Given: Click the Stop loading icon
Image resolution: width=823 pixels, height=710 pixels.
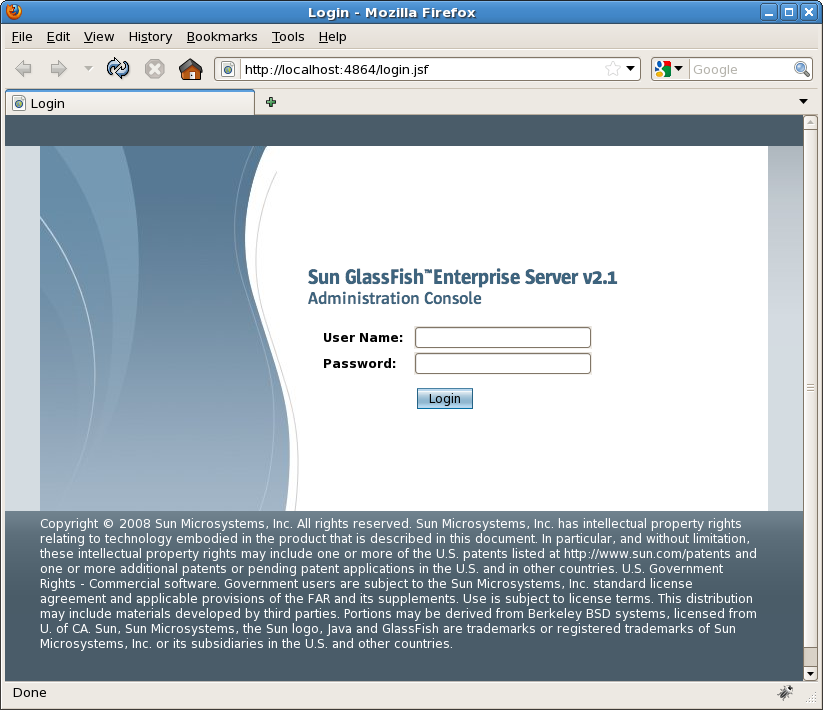Looking at the screenshot, I should 154,69.
